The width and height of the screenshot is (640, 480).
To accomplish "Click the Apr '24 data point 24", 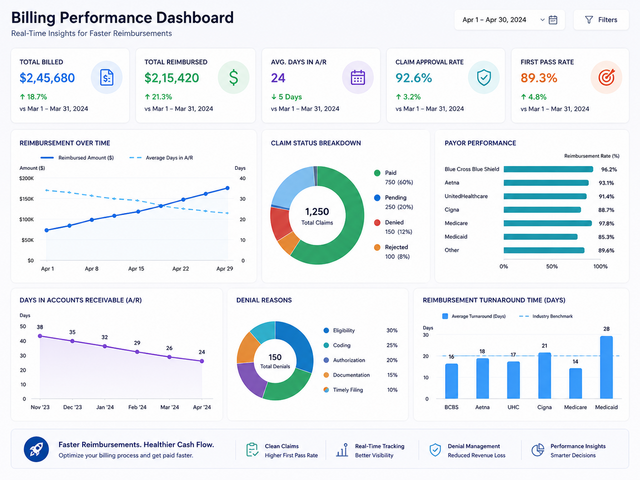I will (x=202, y=361).
